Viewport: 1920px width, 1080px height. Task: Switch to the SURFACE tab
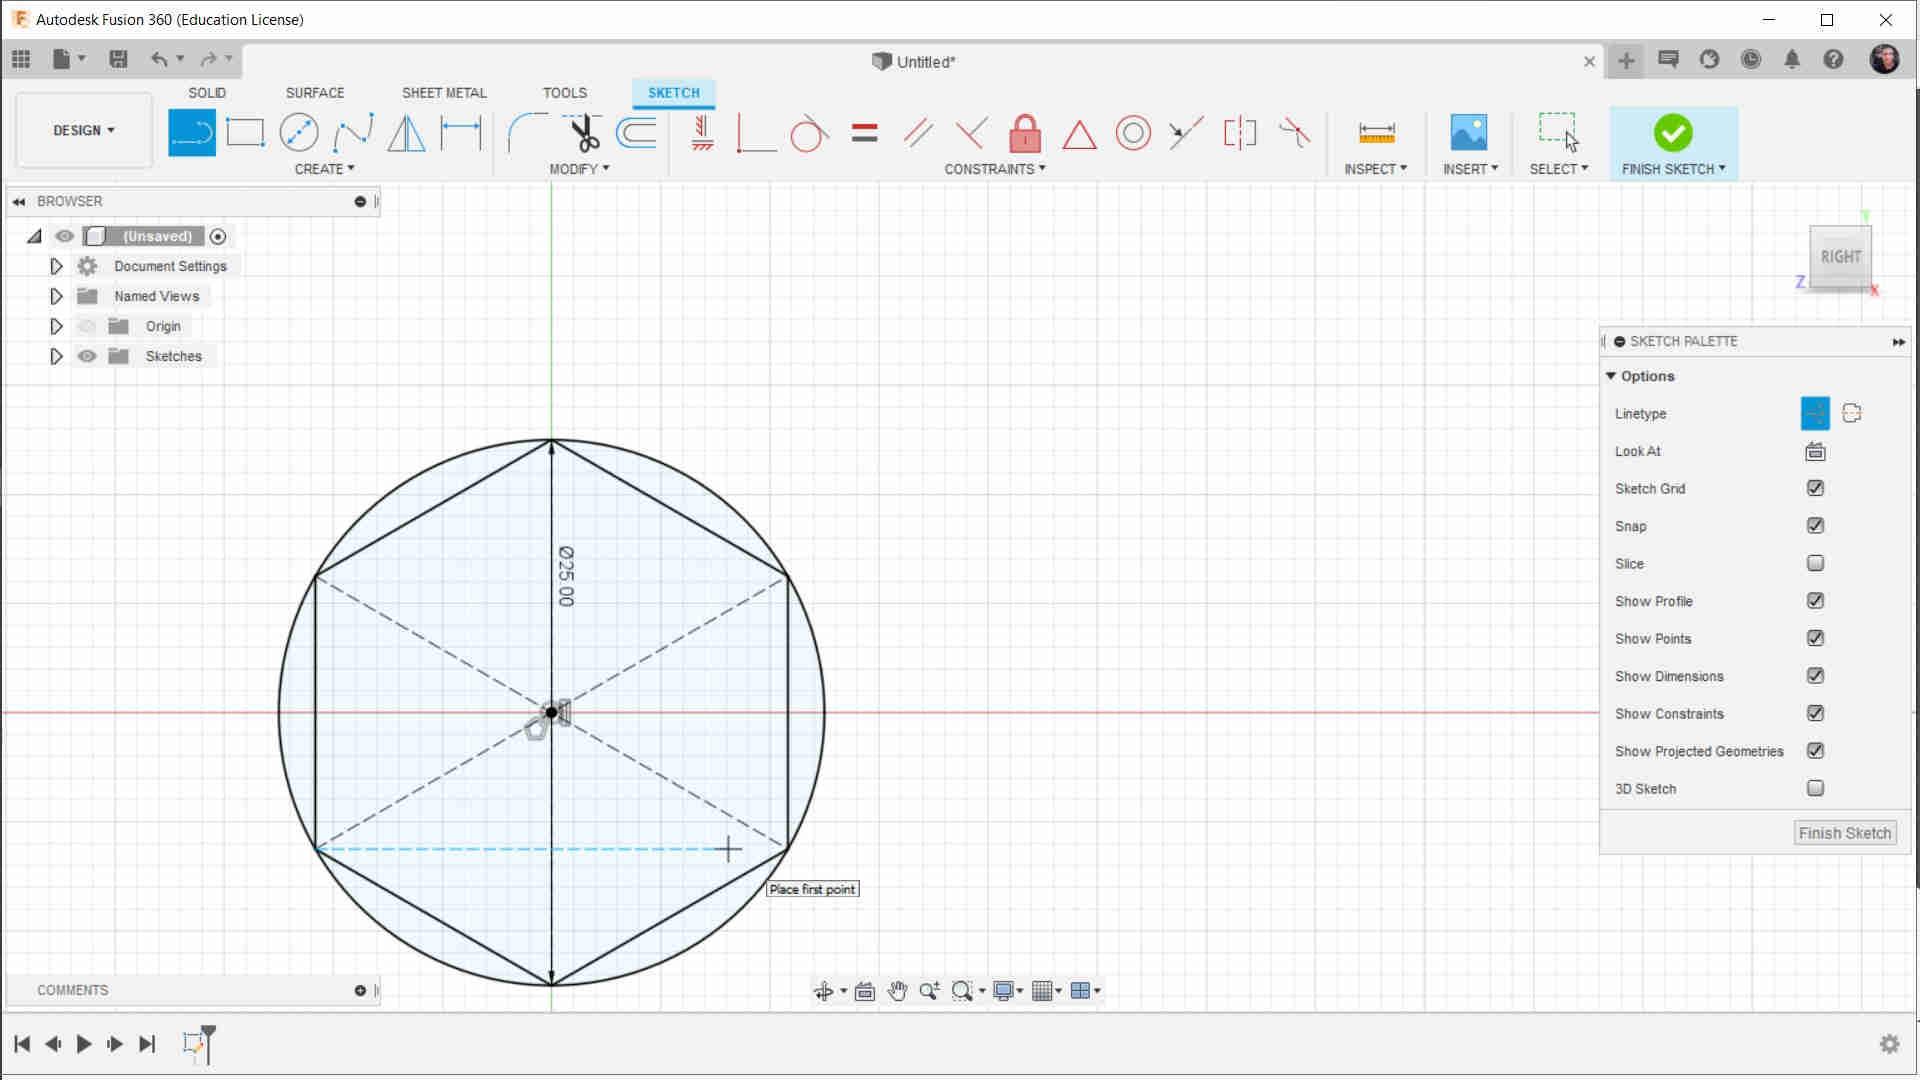click(x=315, y=92)
